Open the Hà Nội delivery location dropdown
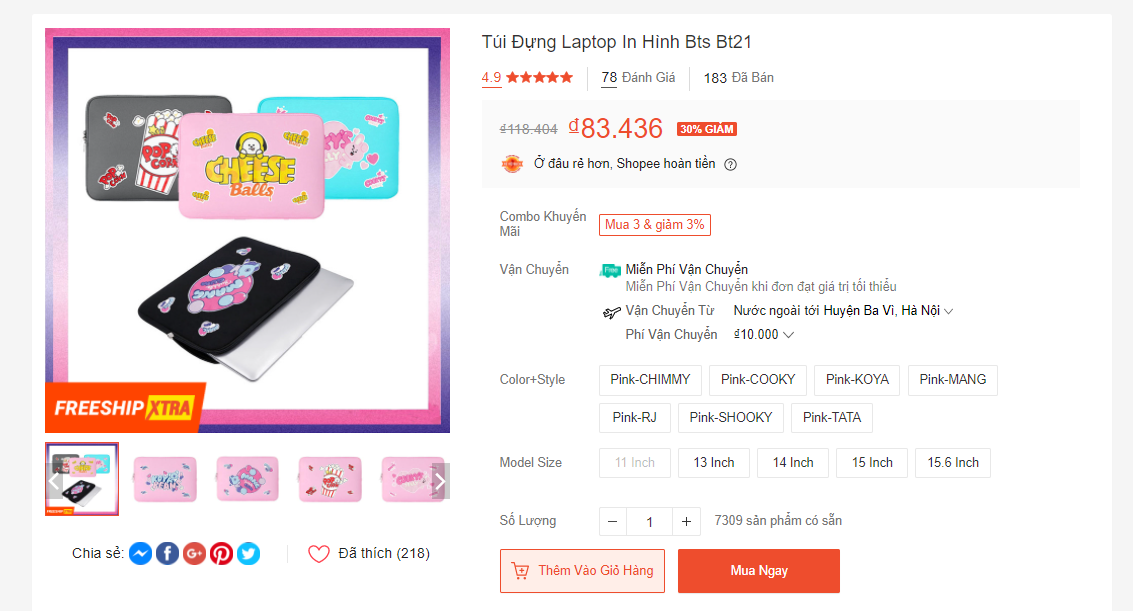This screenshot has width=1133, height=611. pos(947,310)
